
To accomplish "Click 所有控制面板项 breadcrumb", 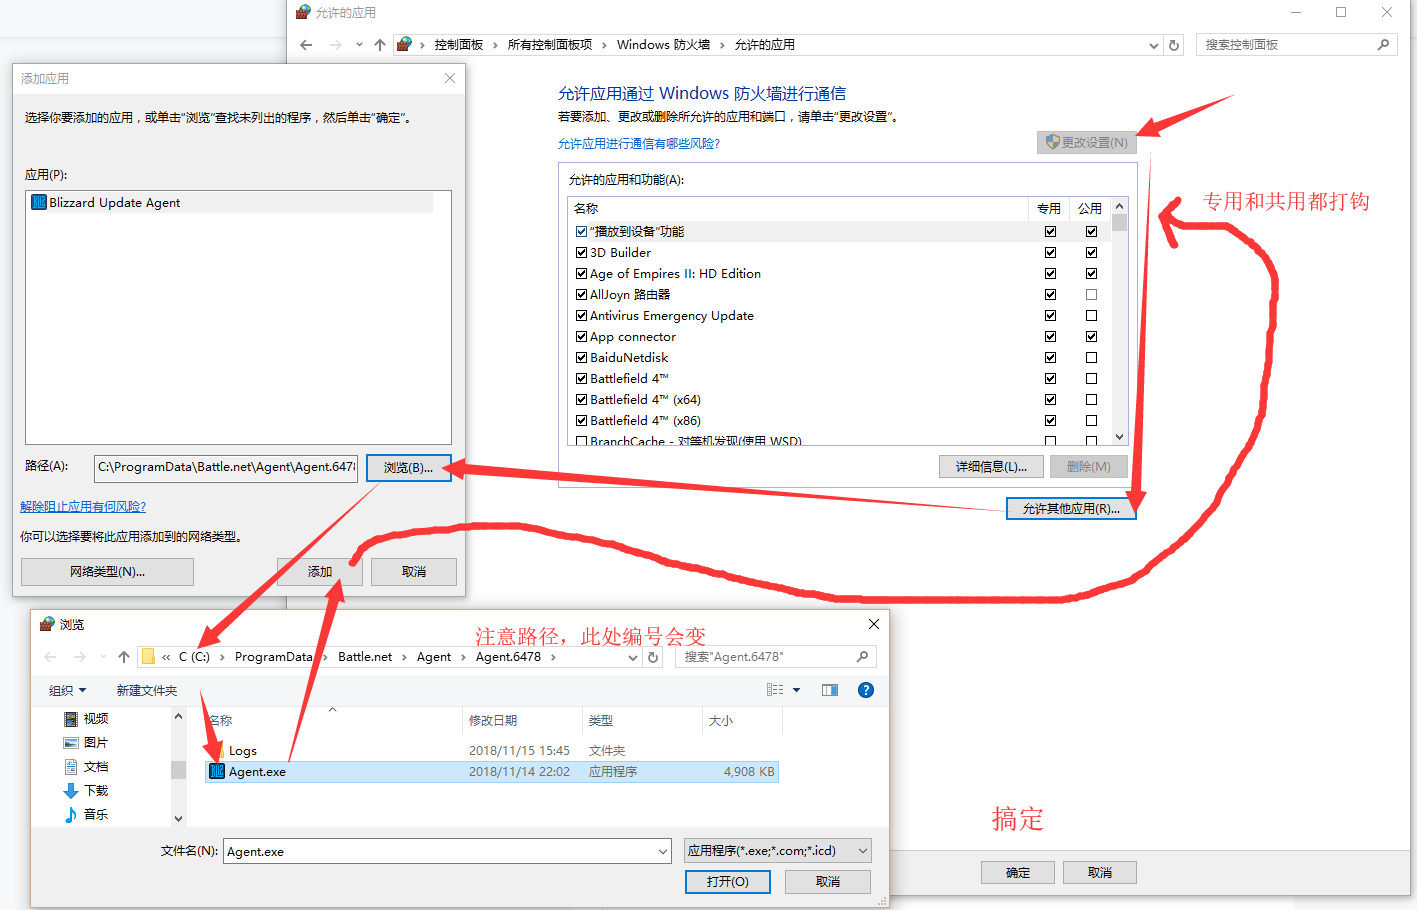I will pos(550,45).
